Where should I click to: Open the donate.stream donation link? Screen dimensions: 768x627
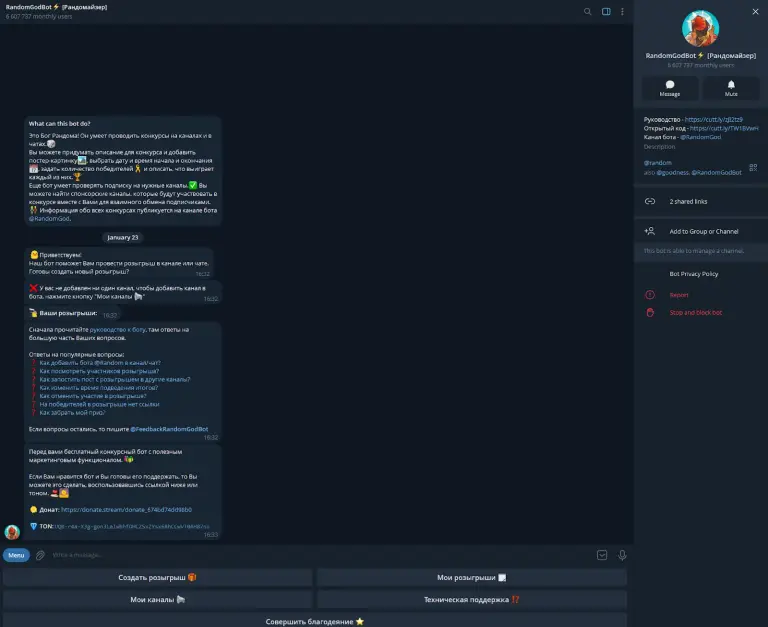(126, 510)
